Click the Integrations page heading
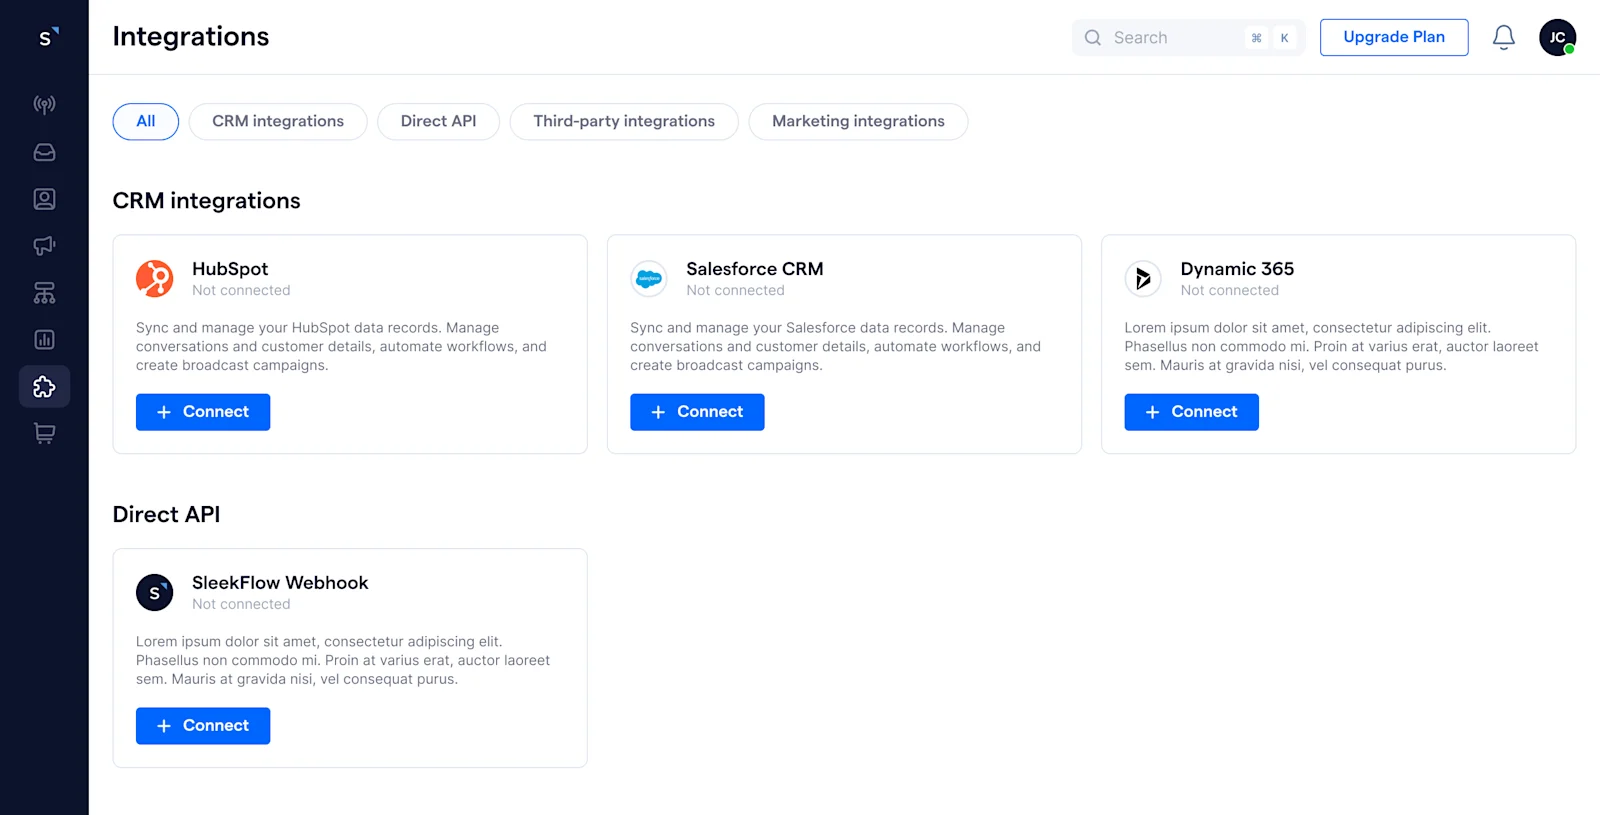 (191, 37)
